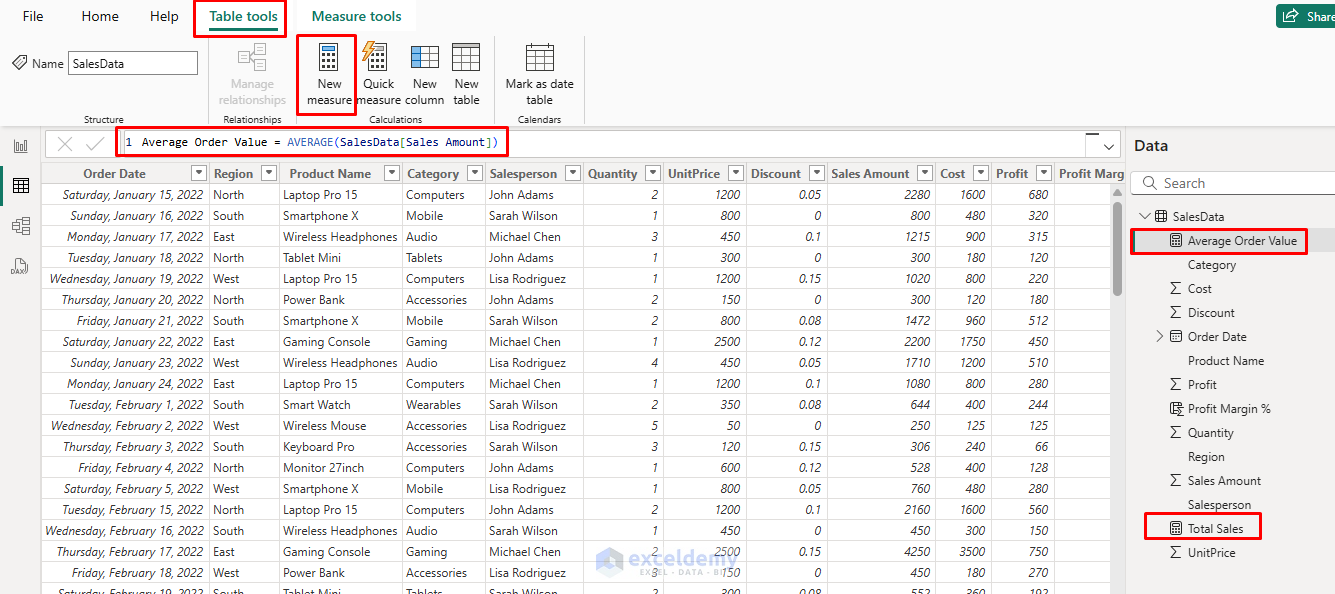
Task: Click the Gaming Console cell for January 22
Action: [341, 342]
